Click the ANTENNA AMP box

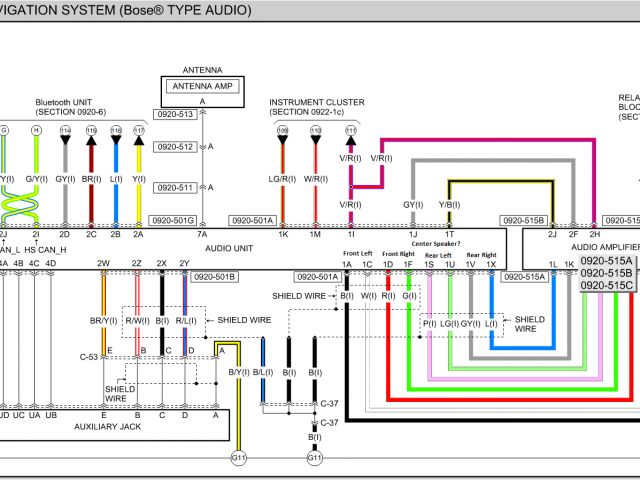tap(201, 85)
